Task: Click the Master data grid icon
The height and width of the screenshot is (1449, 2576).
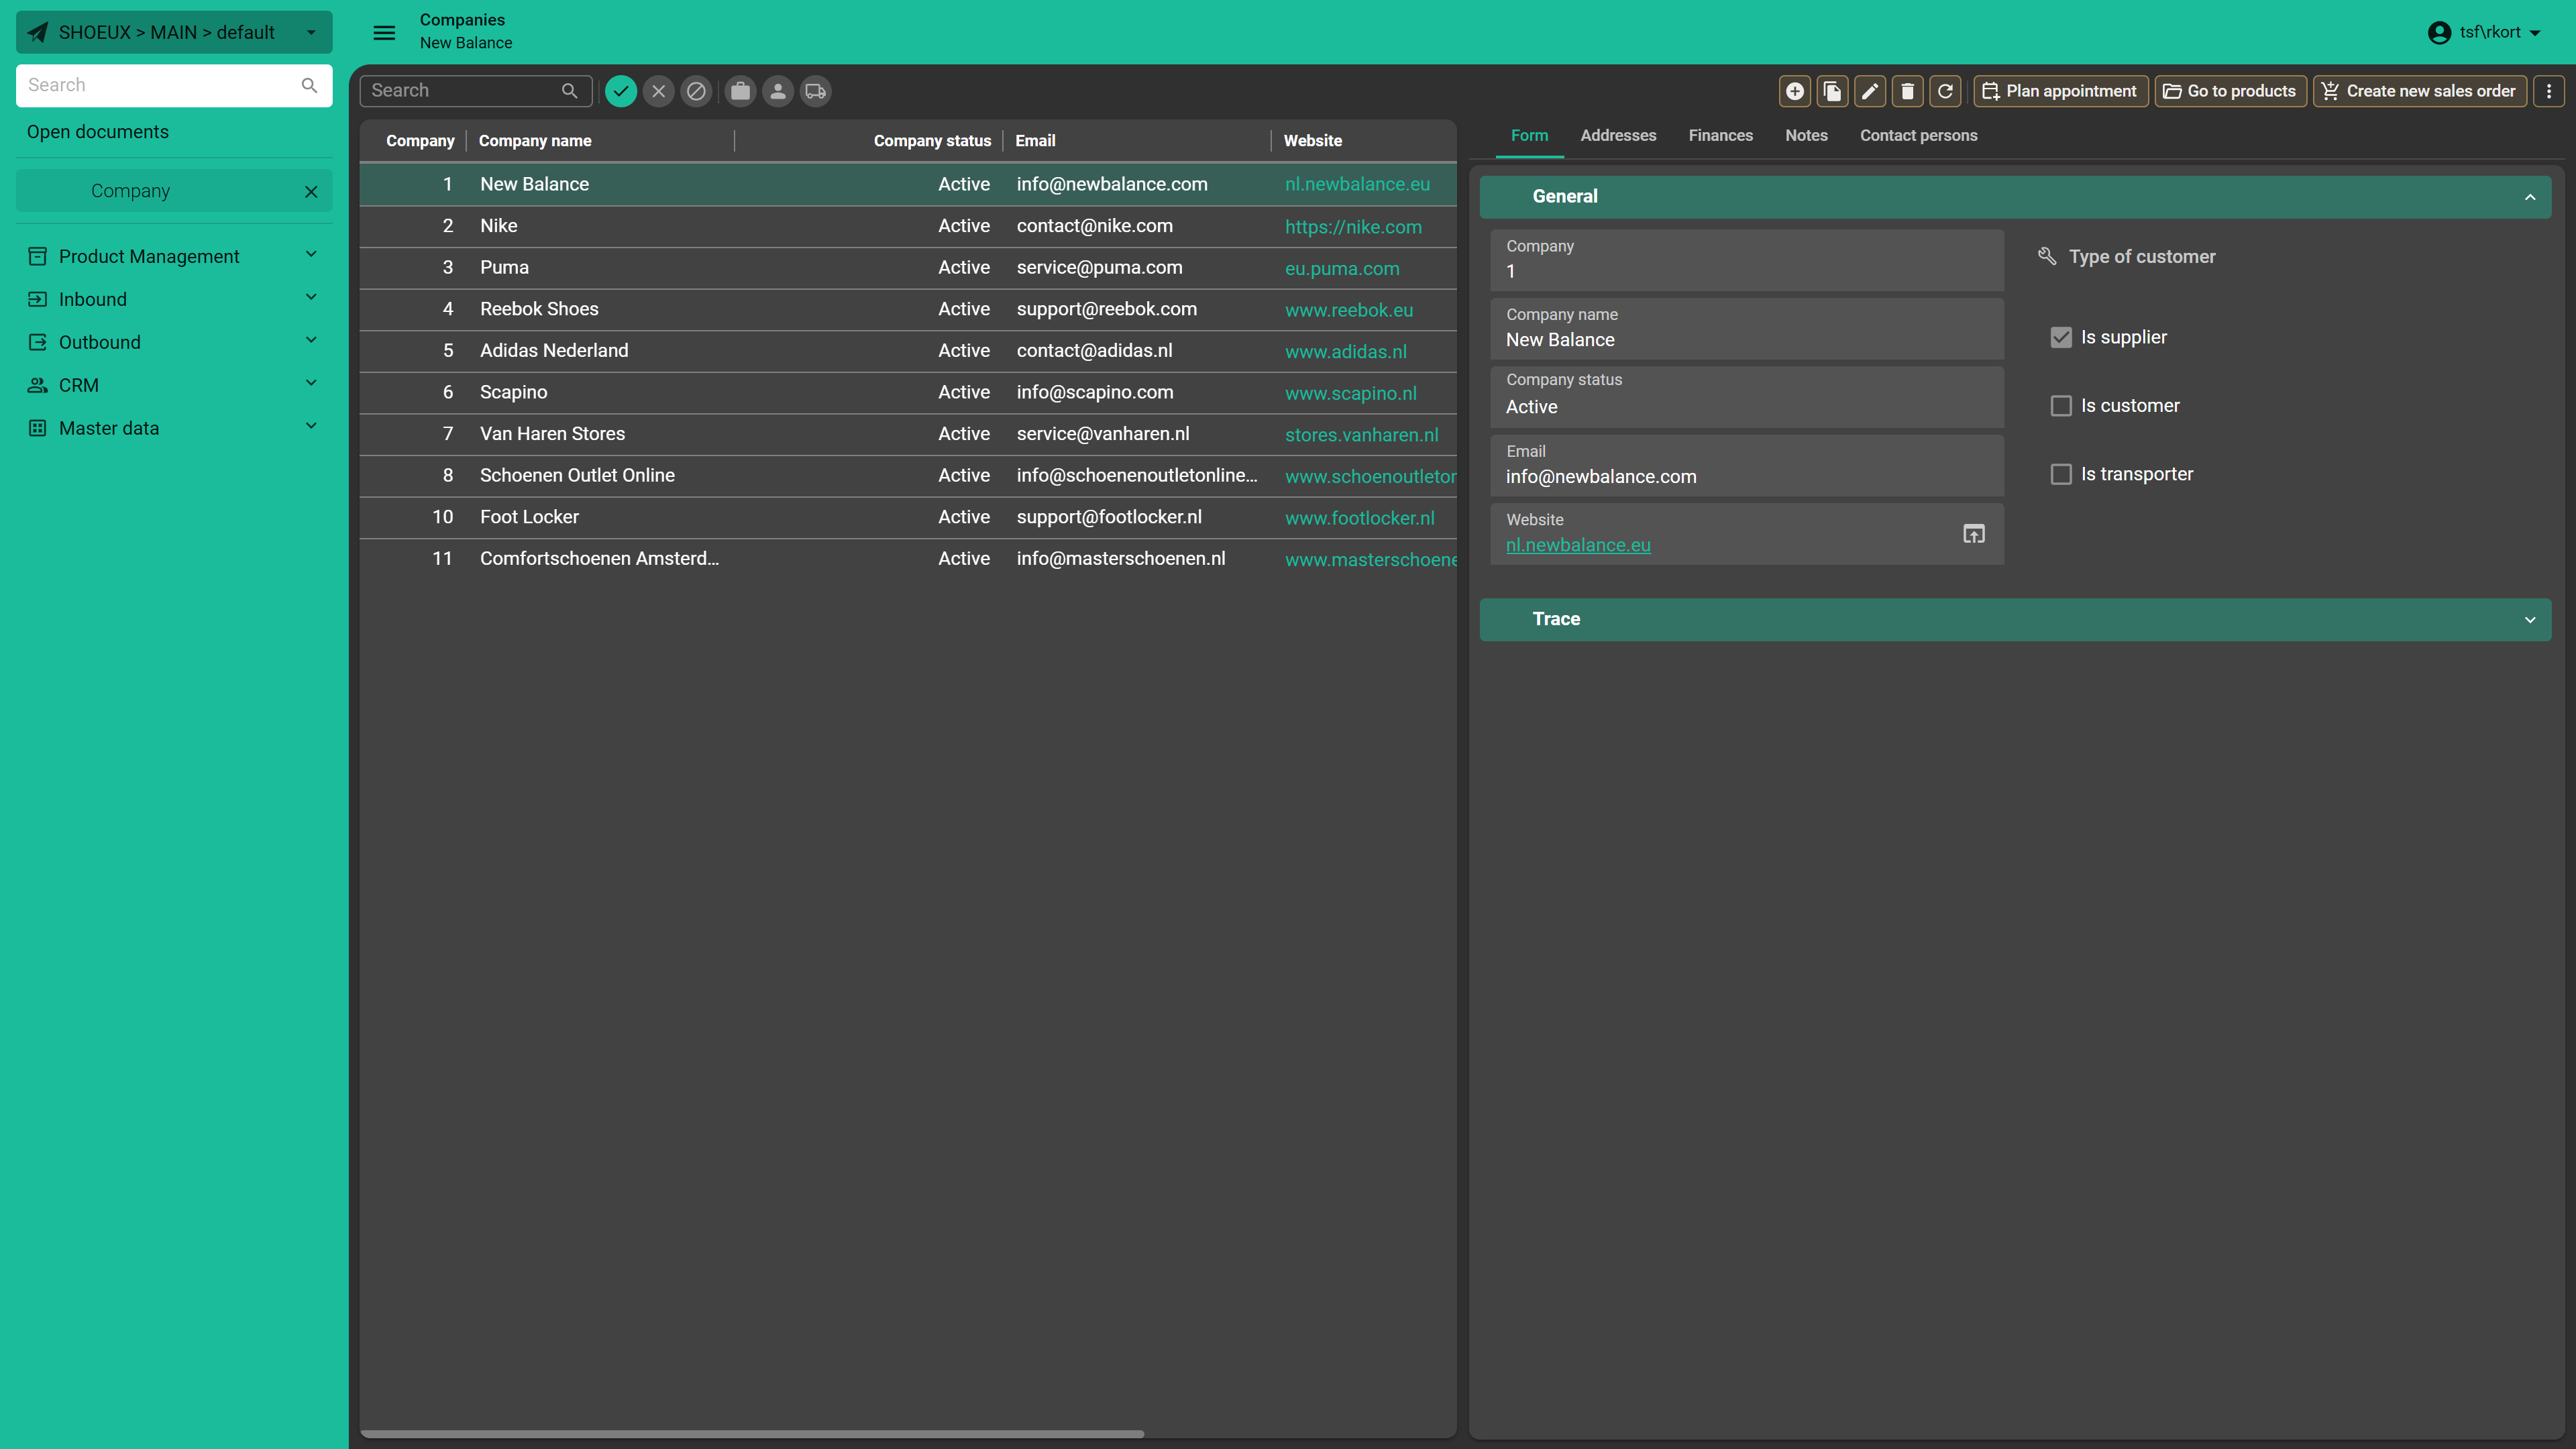Action: tap(37, 428)
